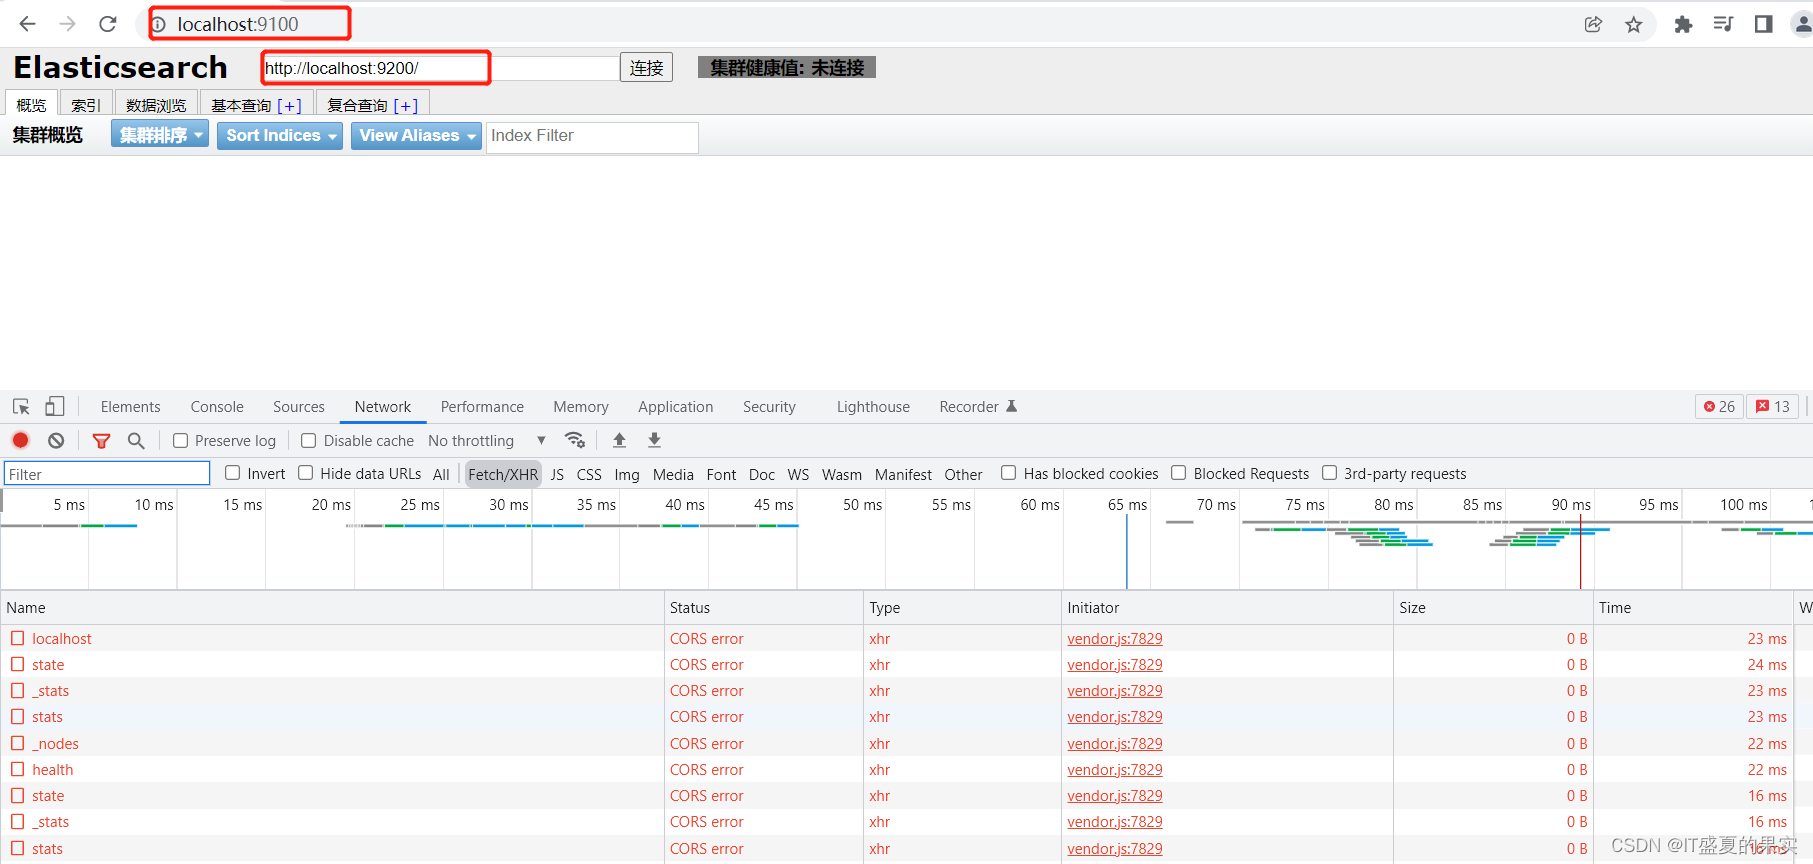1813x864 pixels.
Task: Sort by the Status column header
Action: (764, 607)
